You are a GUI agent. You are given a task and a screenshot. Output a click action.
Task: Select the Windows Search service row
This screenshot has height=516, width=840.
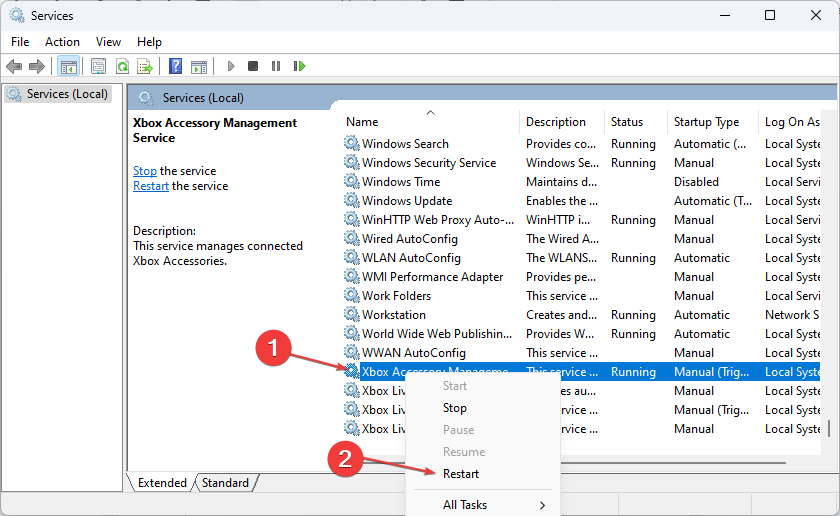(x=581, y=144)
